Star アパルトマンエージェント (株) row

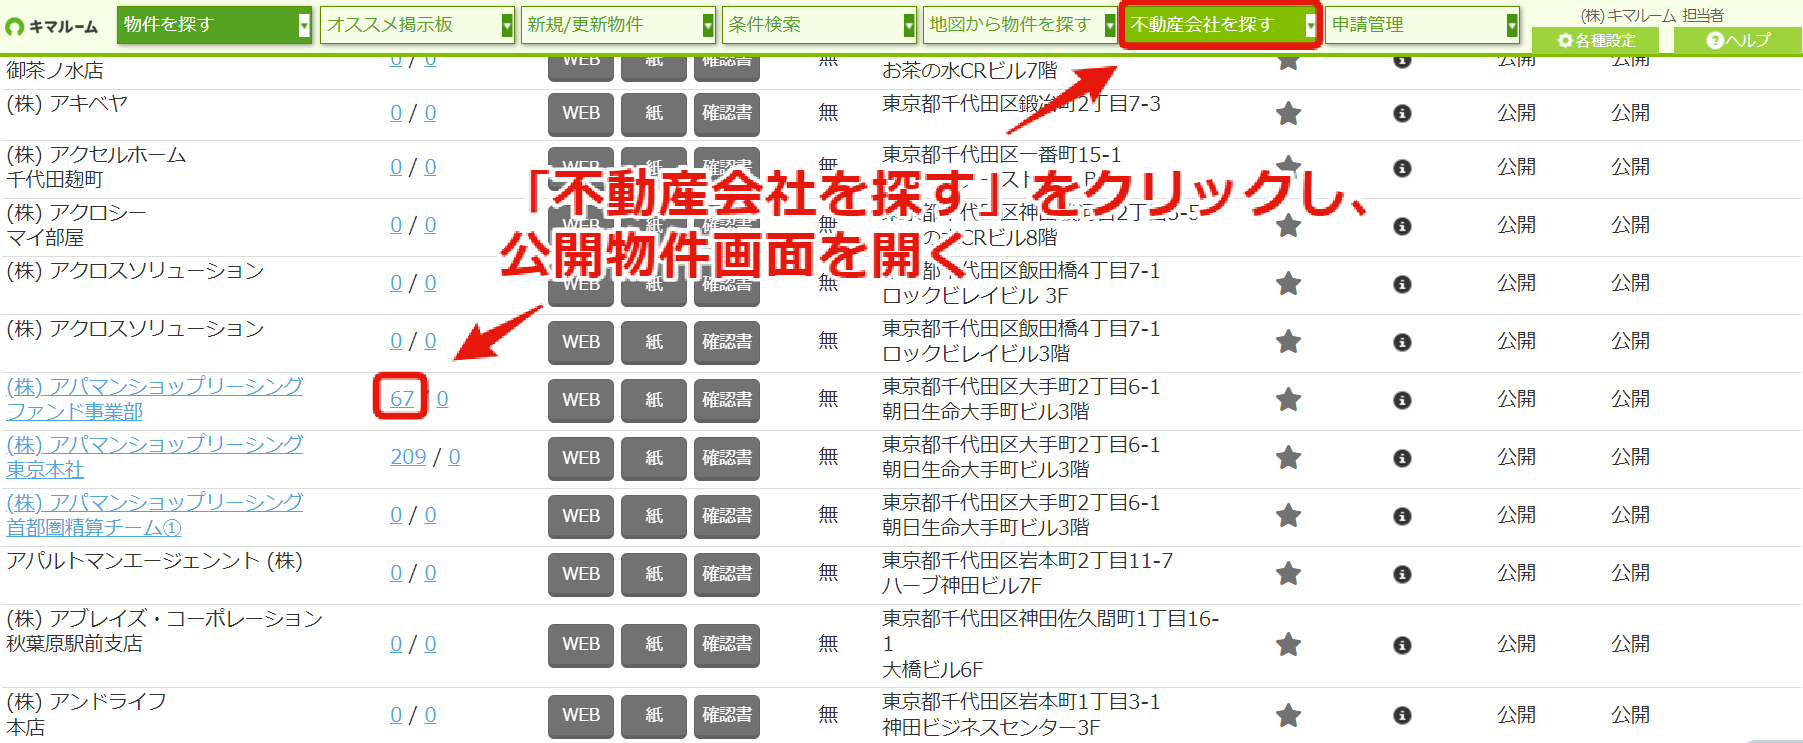(1288, 574)
